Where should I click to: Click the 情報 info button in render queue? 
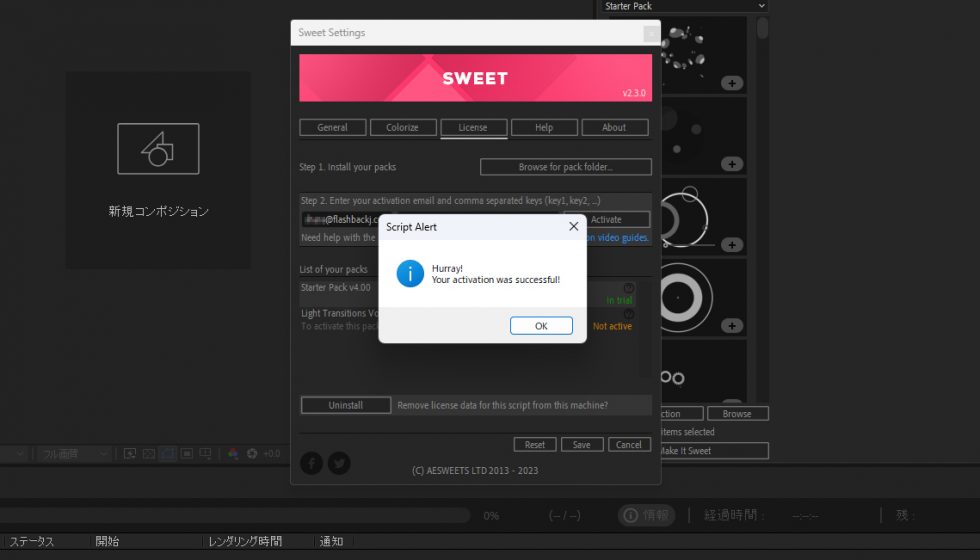point(647,515)
